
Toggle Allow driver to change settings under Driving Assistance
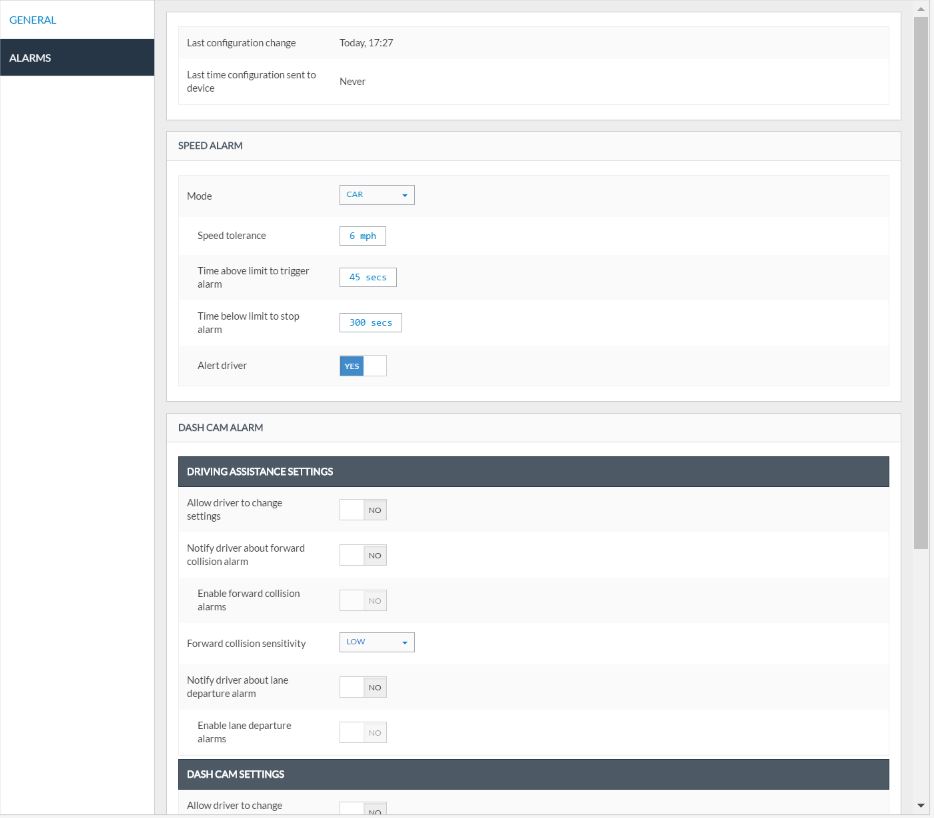click(363, 510)
